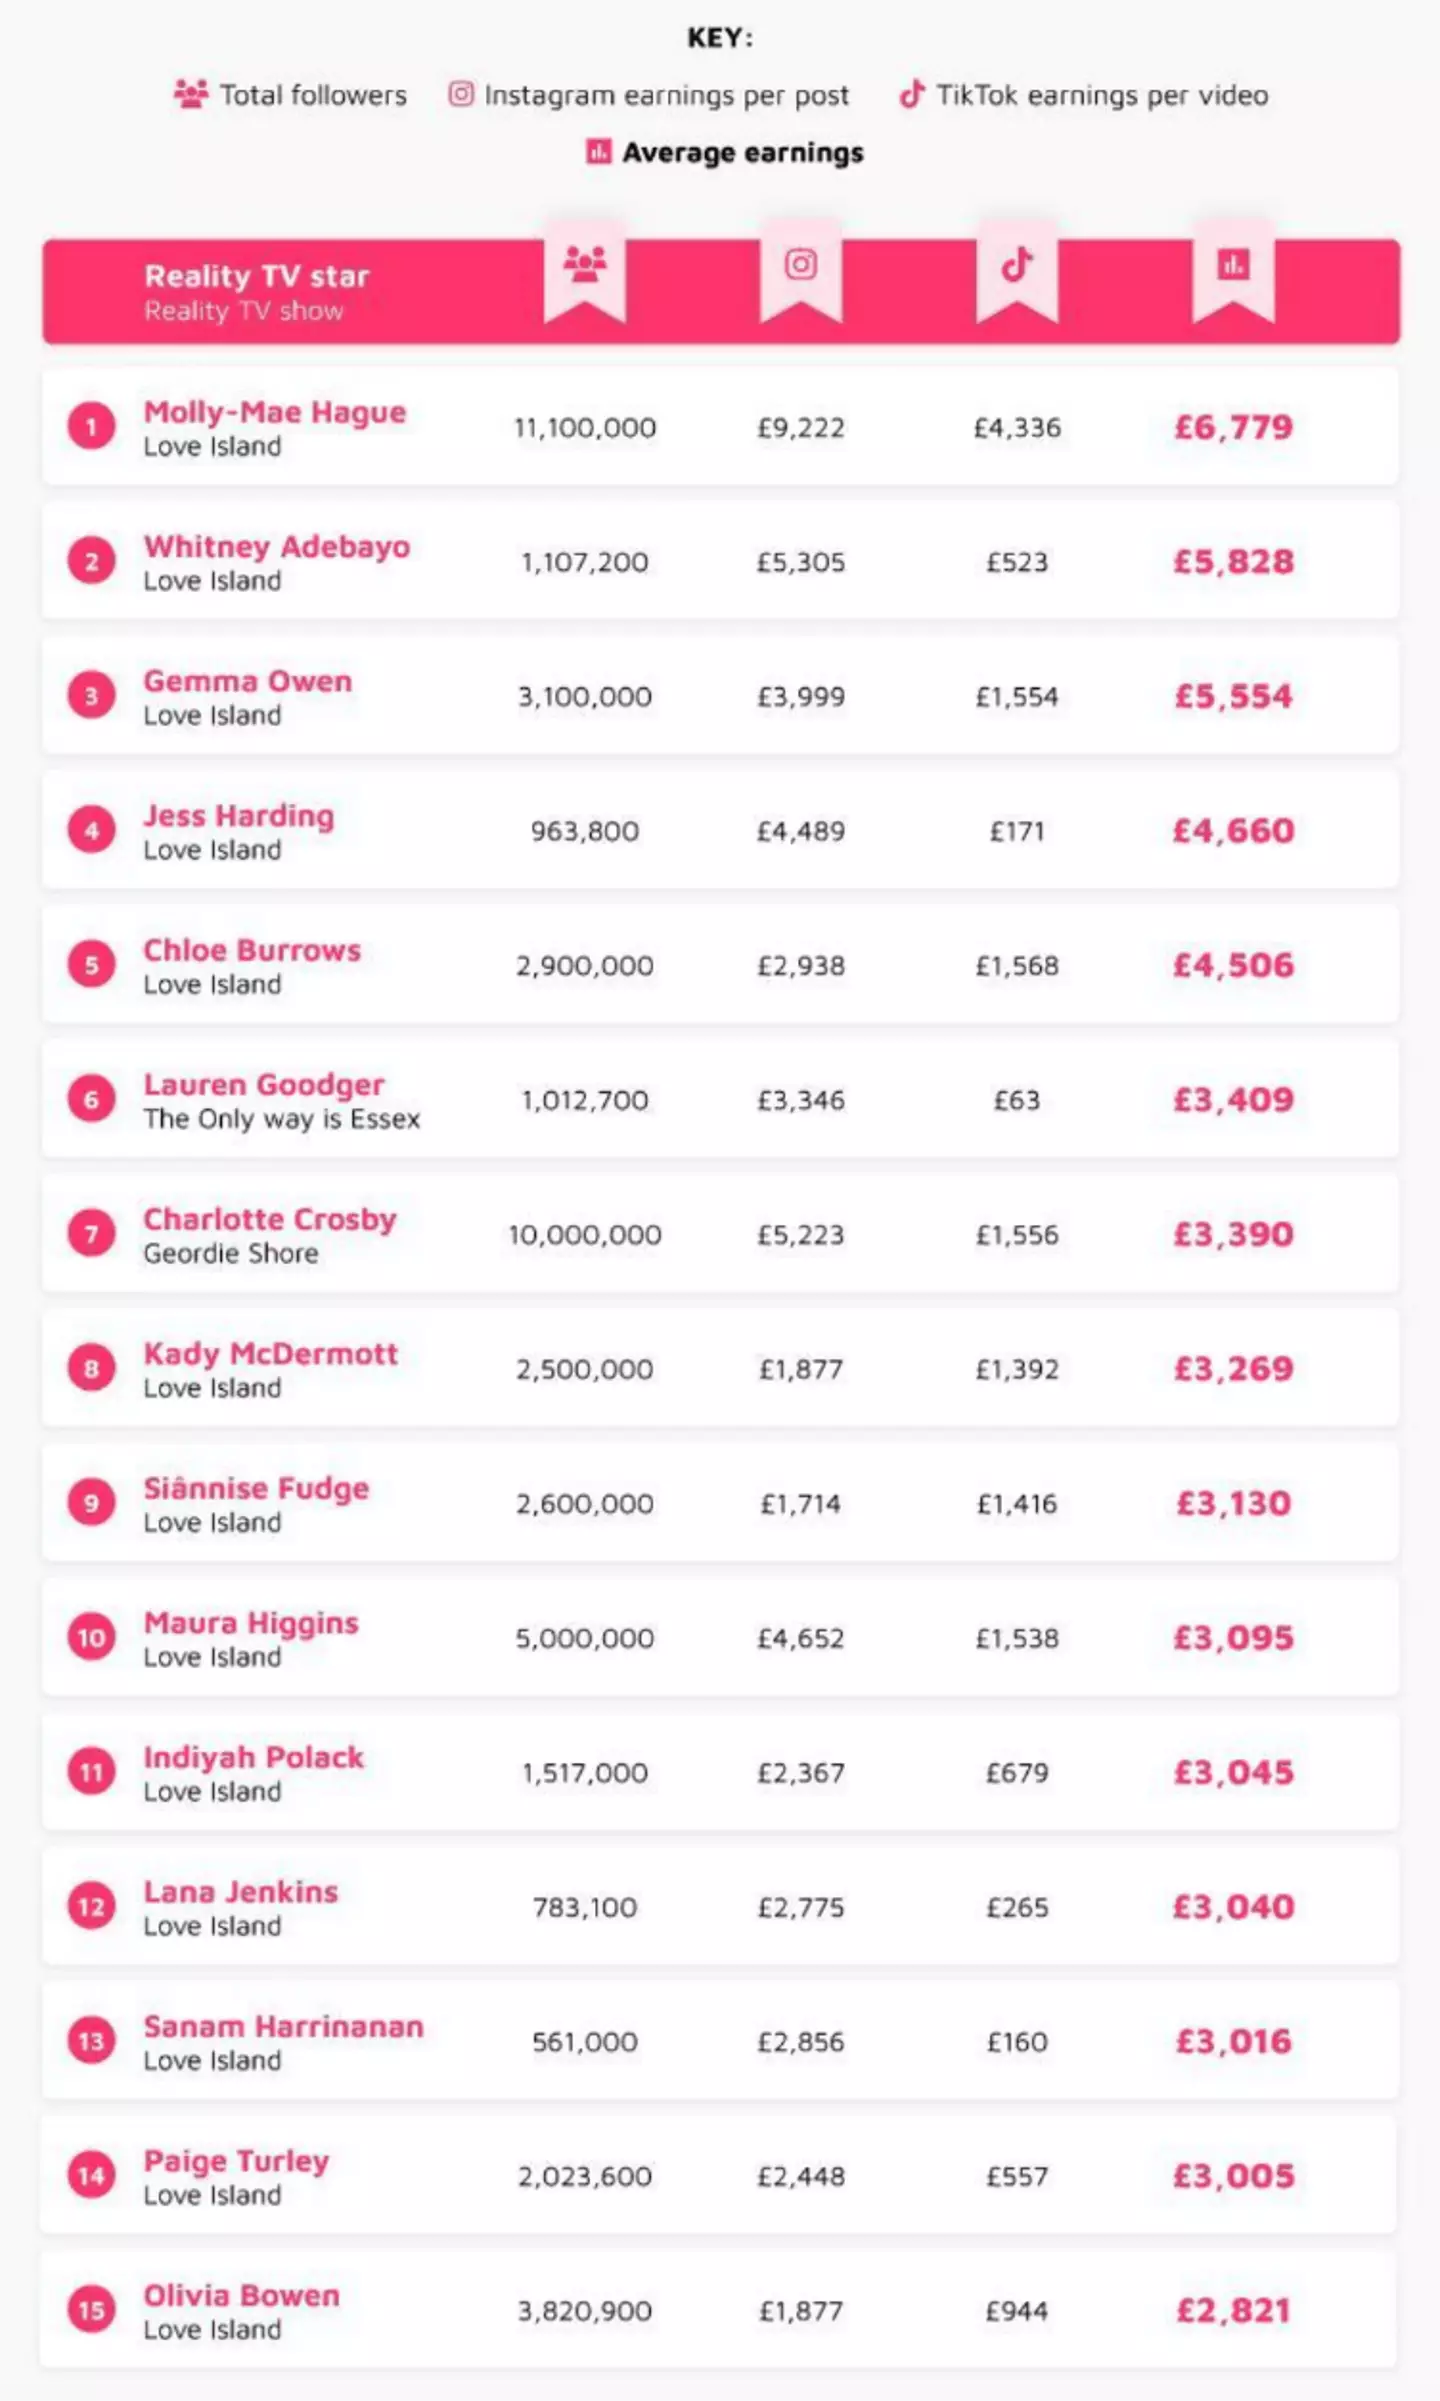
Task: Click the chart icon beside Average earnings key
Action: pos(598,152)
